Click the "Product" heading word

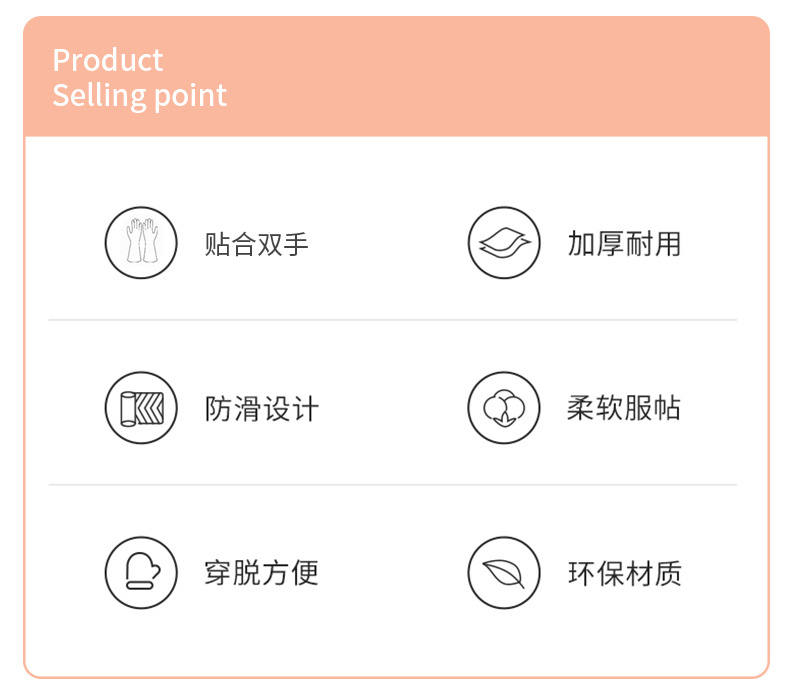pos(107,60)
